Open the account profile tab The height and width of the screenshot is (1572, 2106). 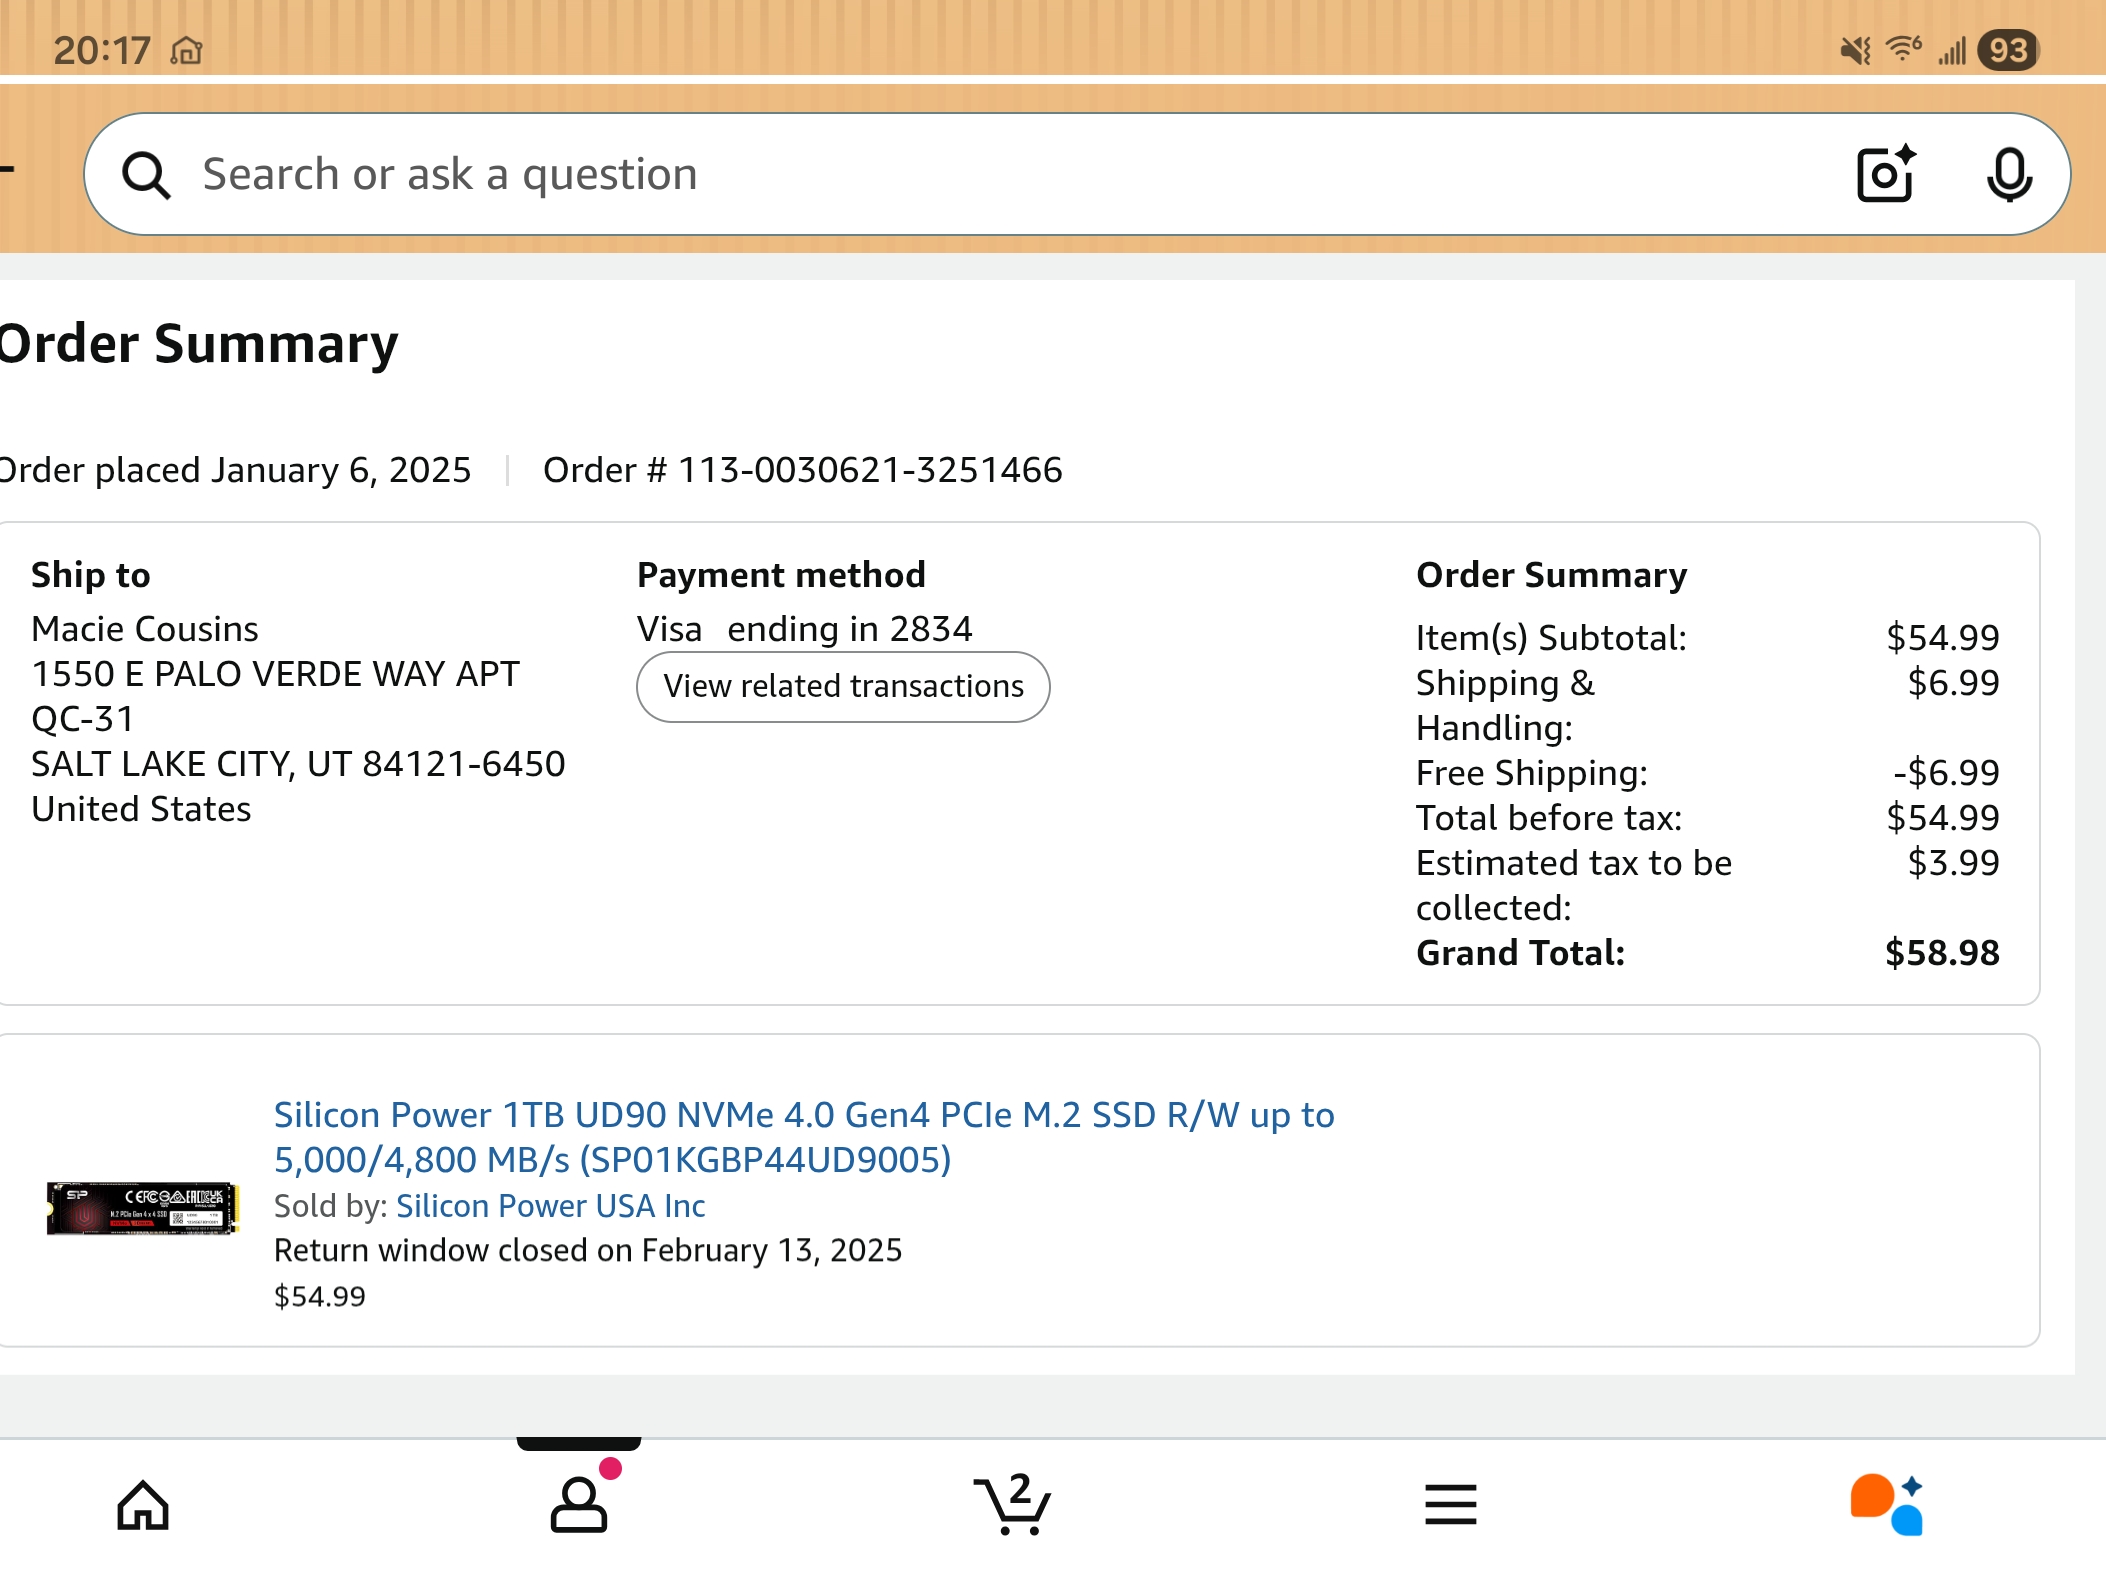pyautogui.click(x=579, y=1505)
